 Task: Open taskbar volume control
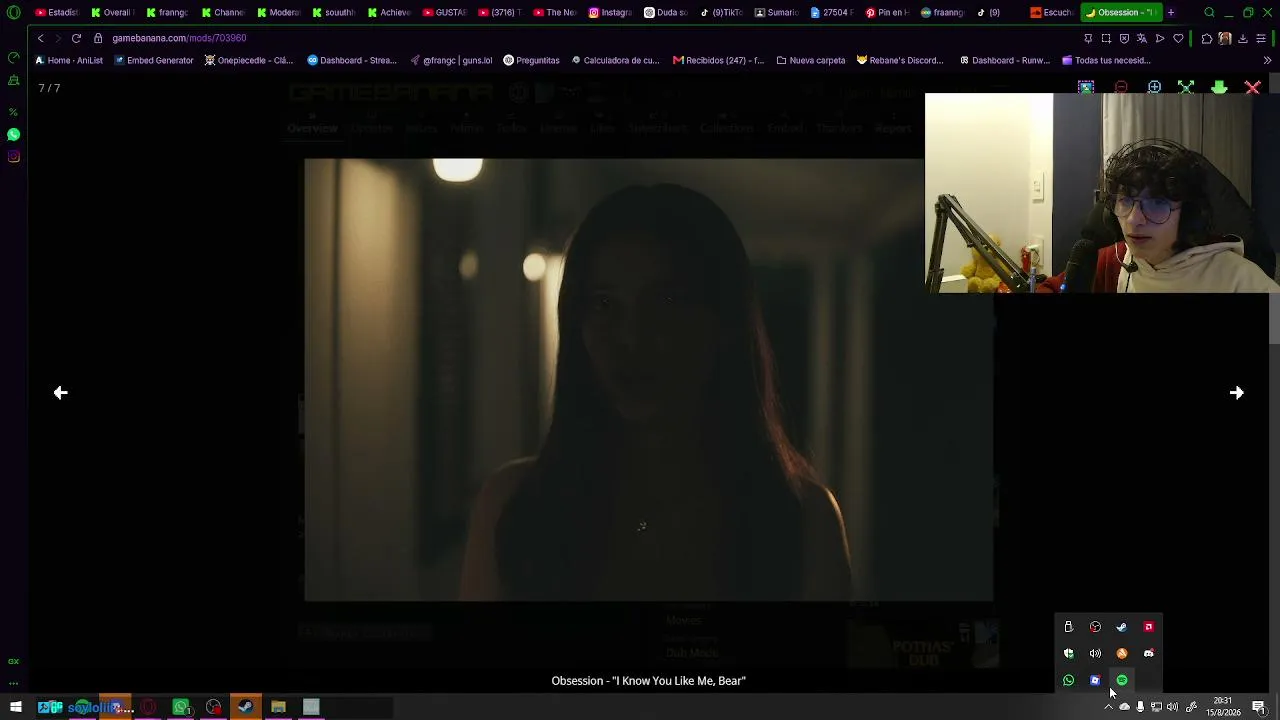[1172, 707]
